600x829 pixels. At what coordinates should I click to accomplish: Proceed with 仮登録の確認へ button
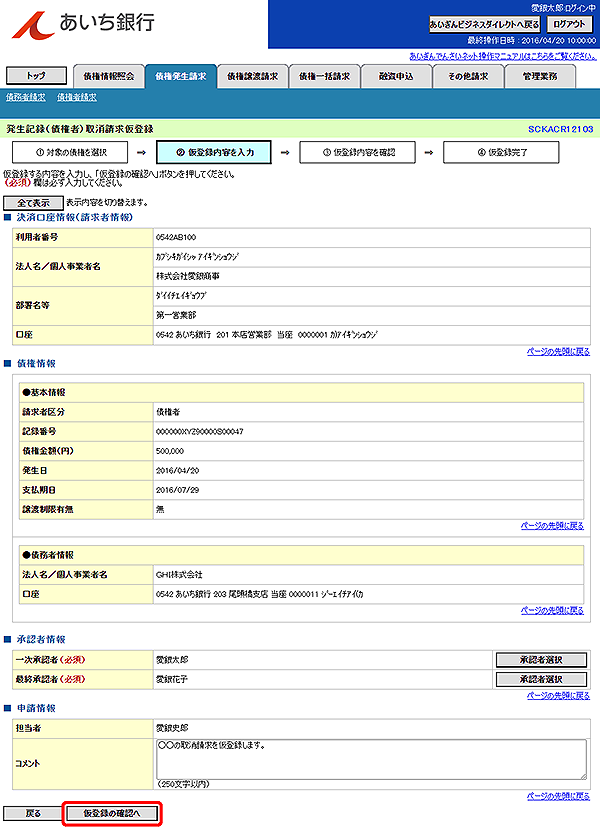coord(112,813)
